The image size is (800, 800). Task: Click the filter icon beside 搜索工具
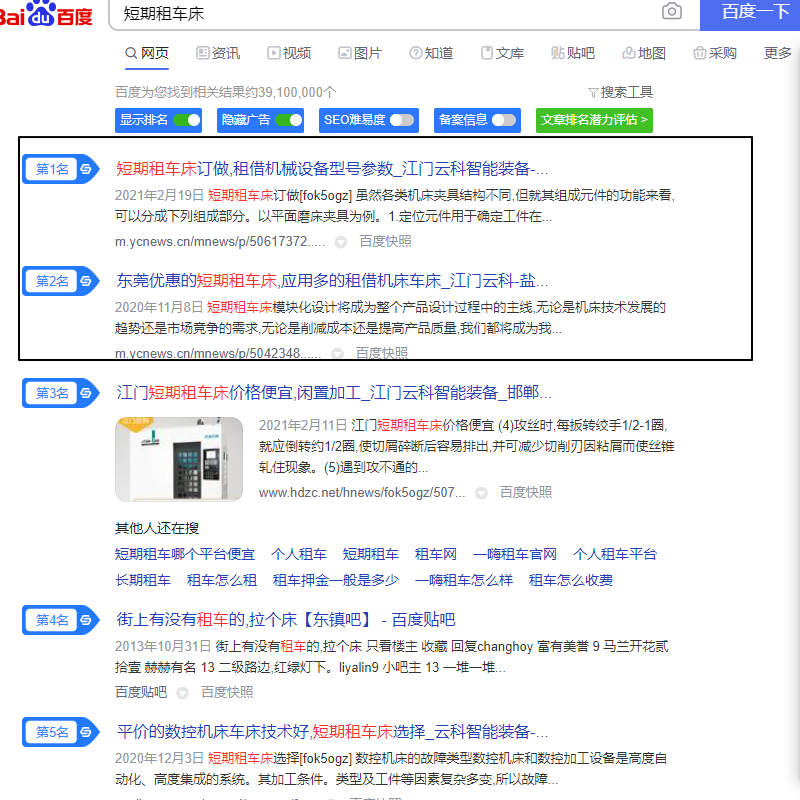click(x=593, y=93)
